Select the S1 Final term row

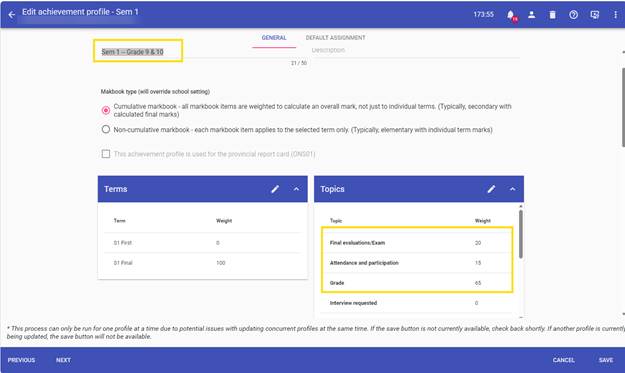(202, 263)
